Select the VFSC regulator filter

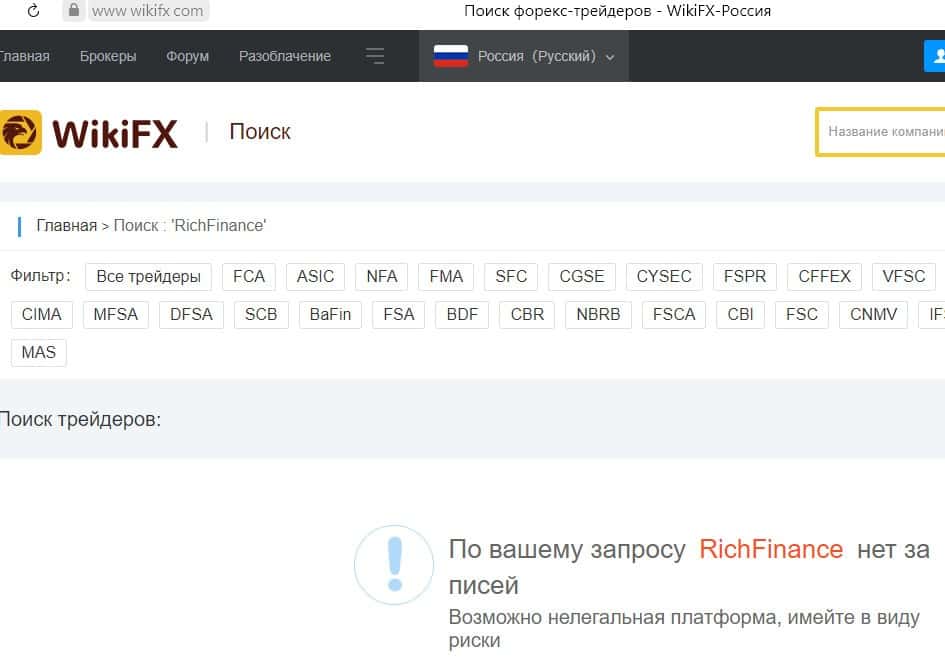coord(904,277)
